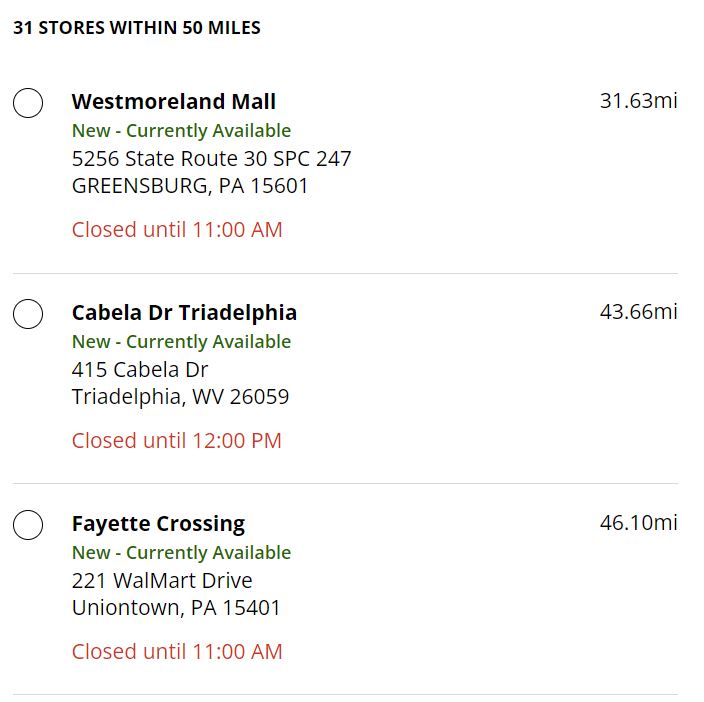
Task: Click the Fayette Crossing store name
Action: click(x=158, y=524)
